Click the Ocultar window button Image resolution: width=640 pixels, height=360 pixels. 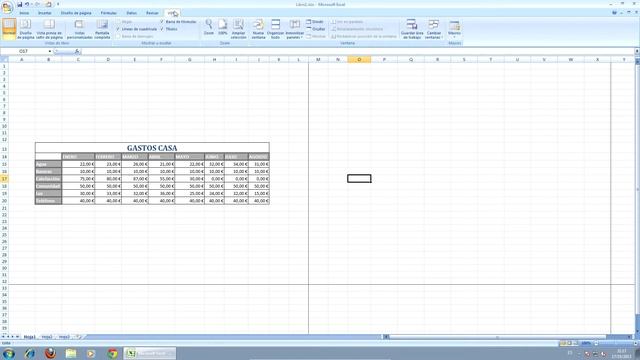[316, 29]
